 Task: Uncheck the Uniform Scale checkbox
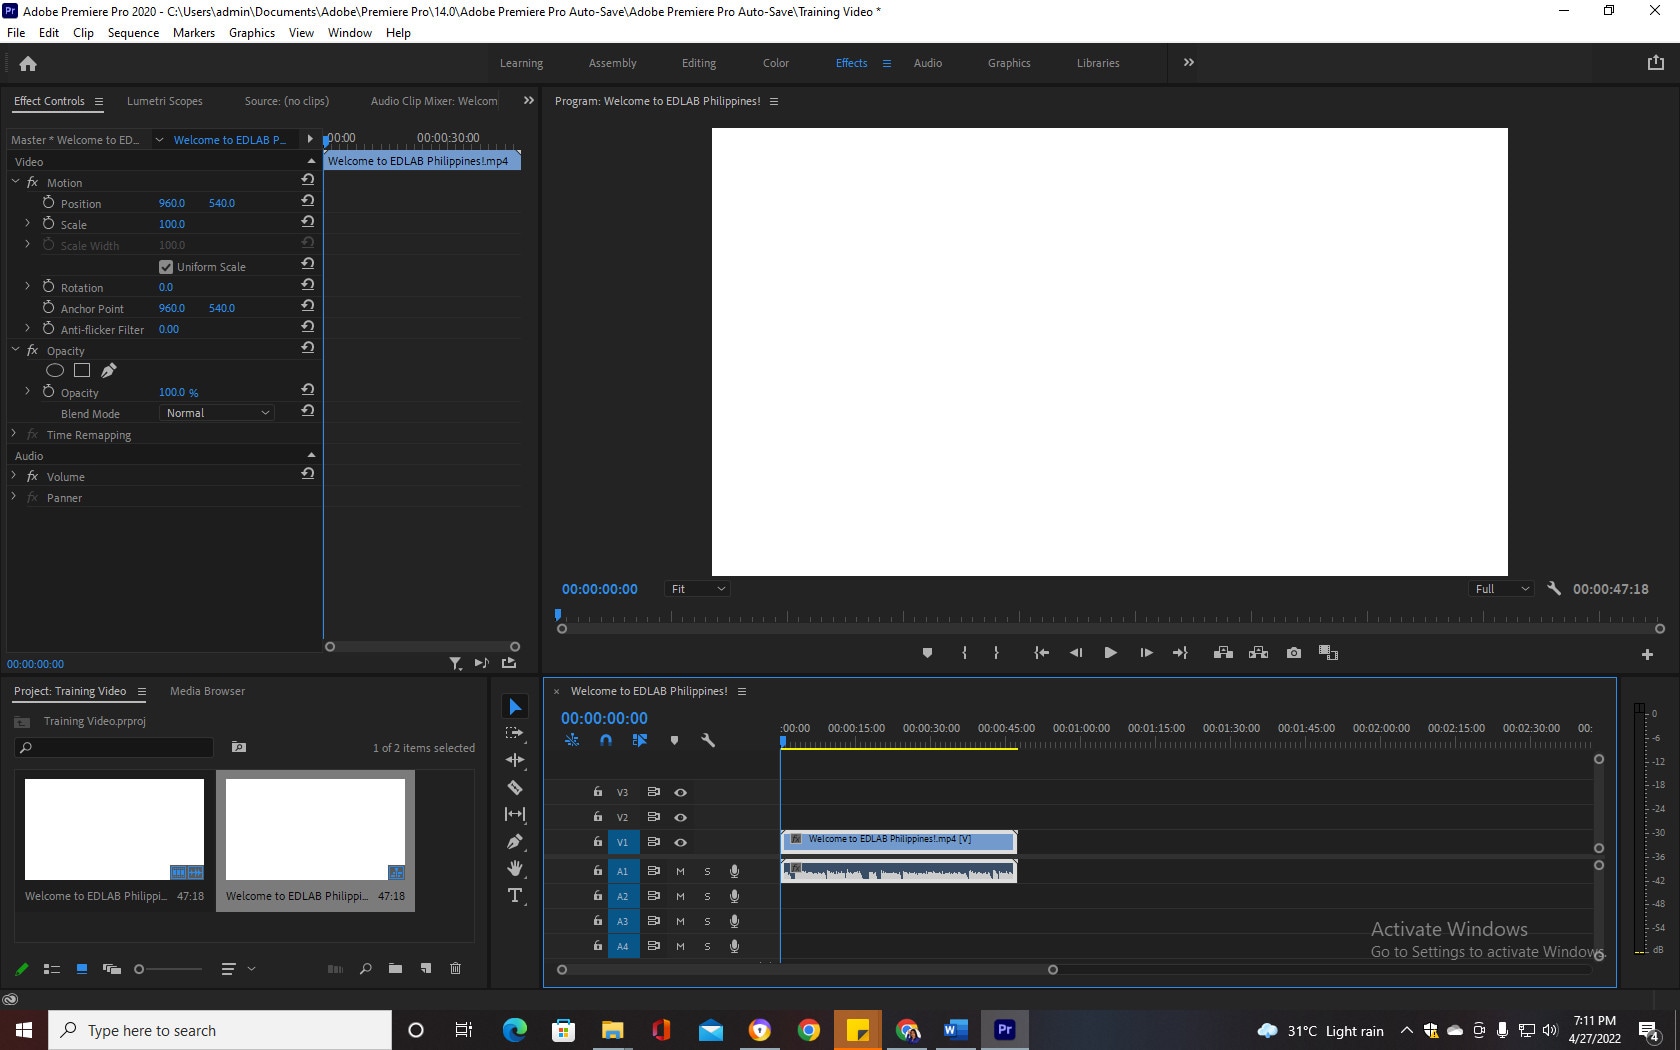coord(166,267)
